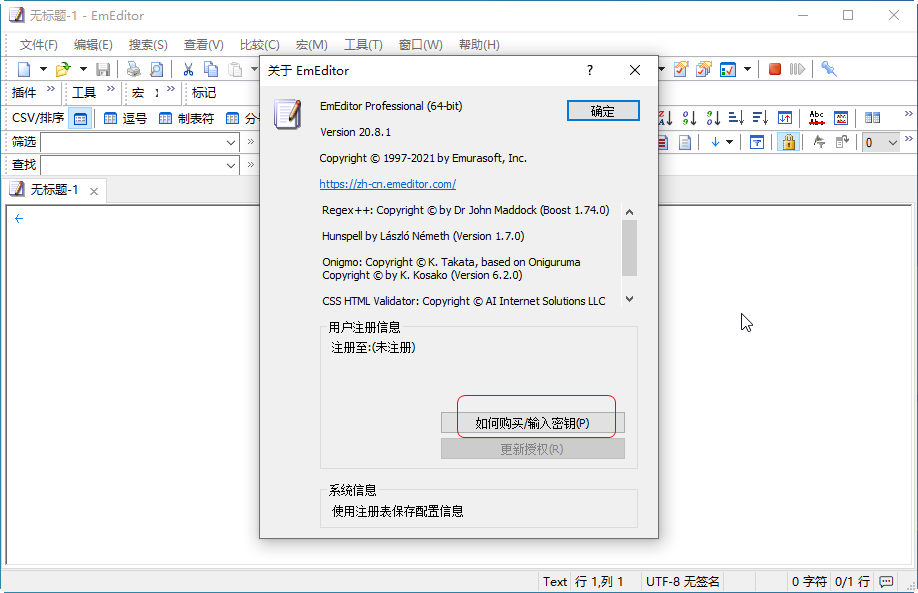918x593 pixels.
Task: Click the 确定 button in the About dialog
Action: (x=603, y=111)
